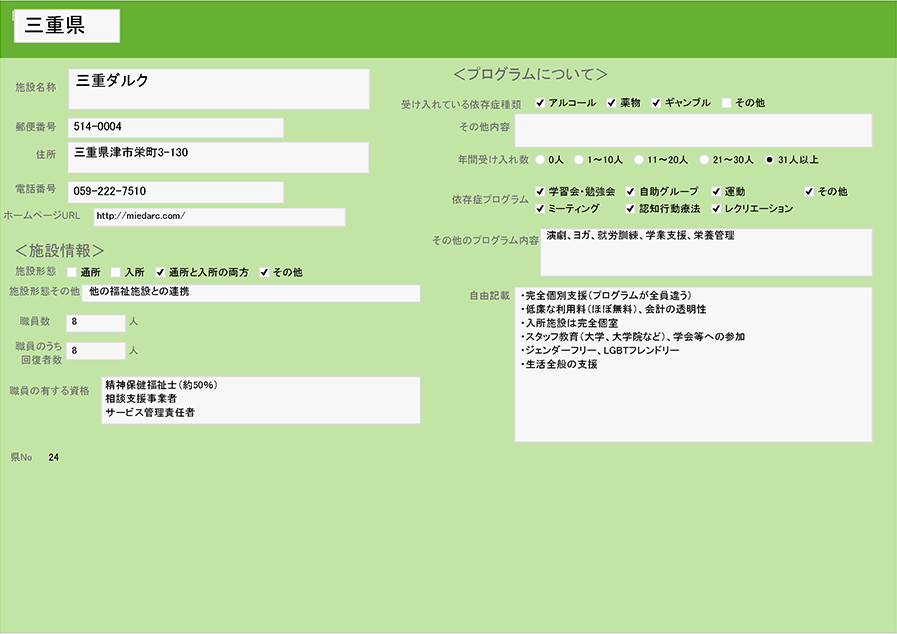Toggle the ギャンブル checkbox

[657, 103]
